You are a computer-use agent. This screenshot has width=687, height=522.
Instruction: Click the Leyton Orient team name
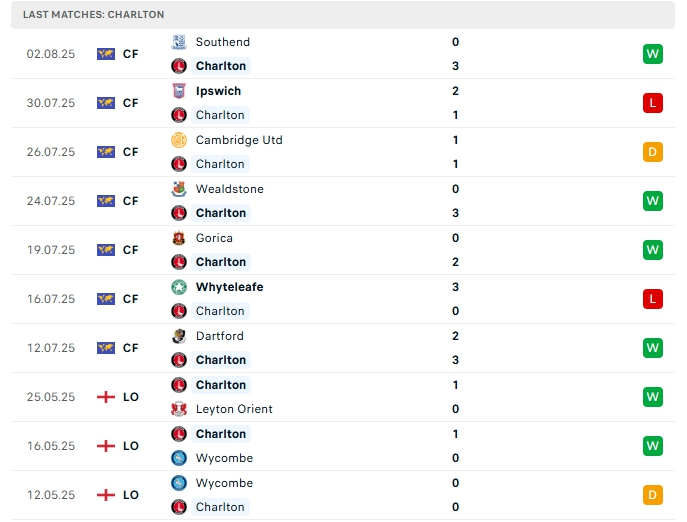pyautogui.click(x=234, y=409)
